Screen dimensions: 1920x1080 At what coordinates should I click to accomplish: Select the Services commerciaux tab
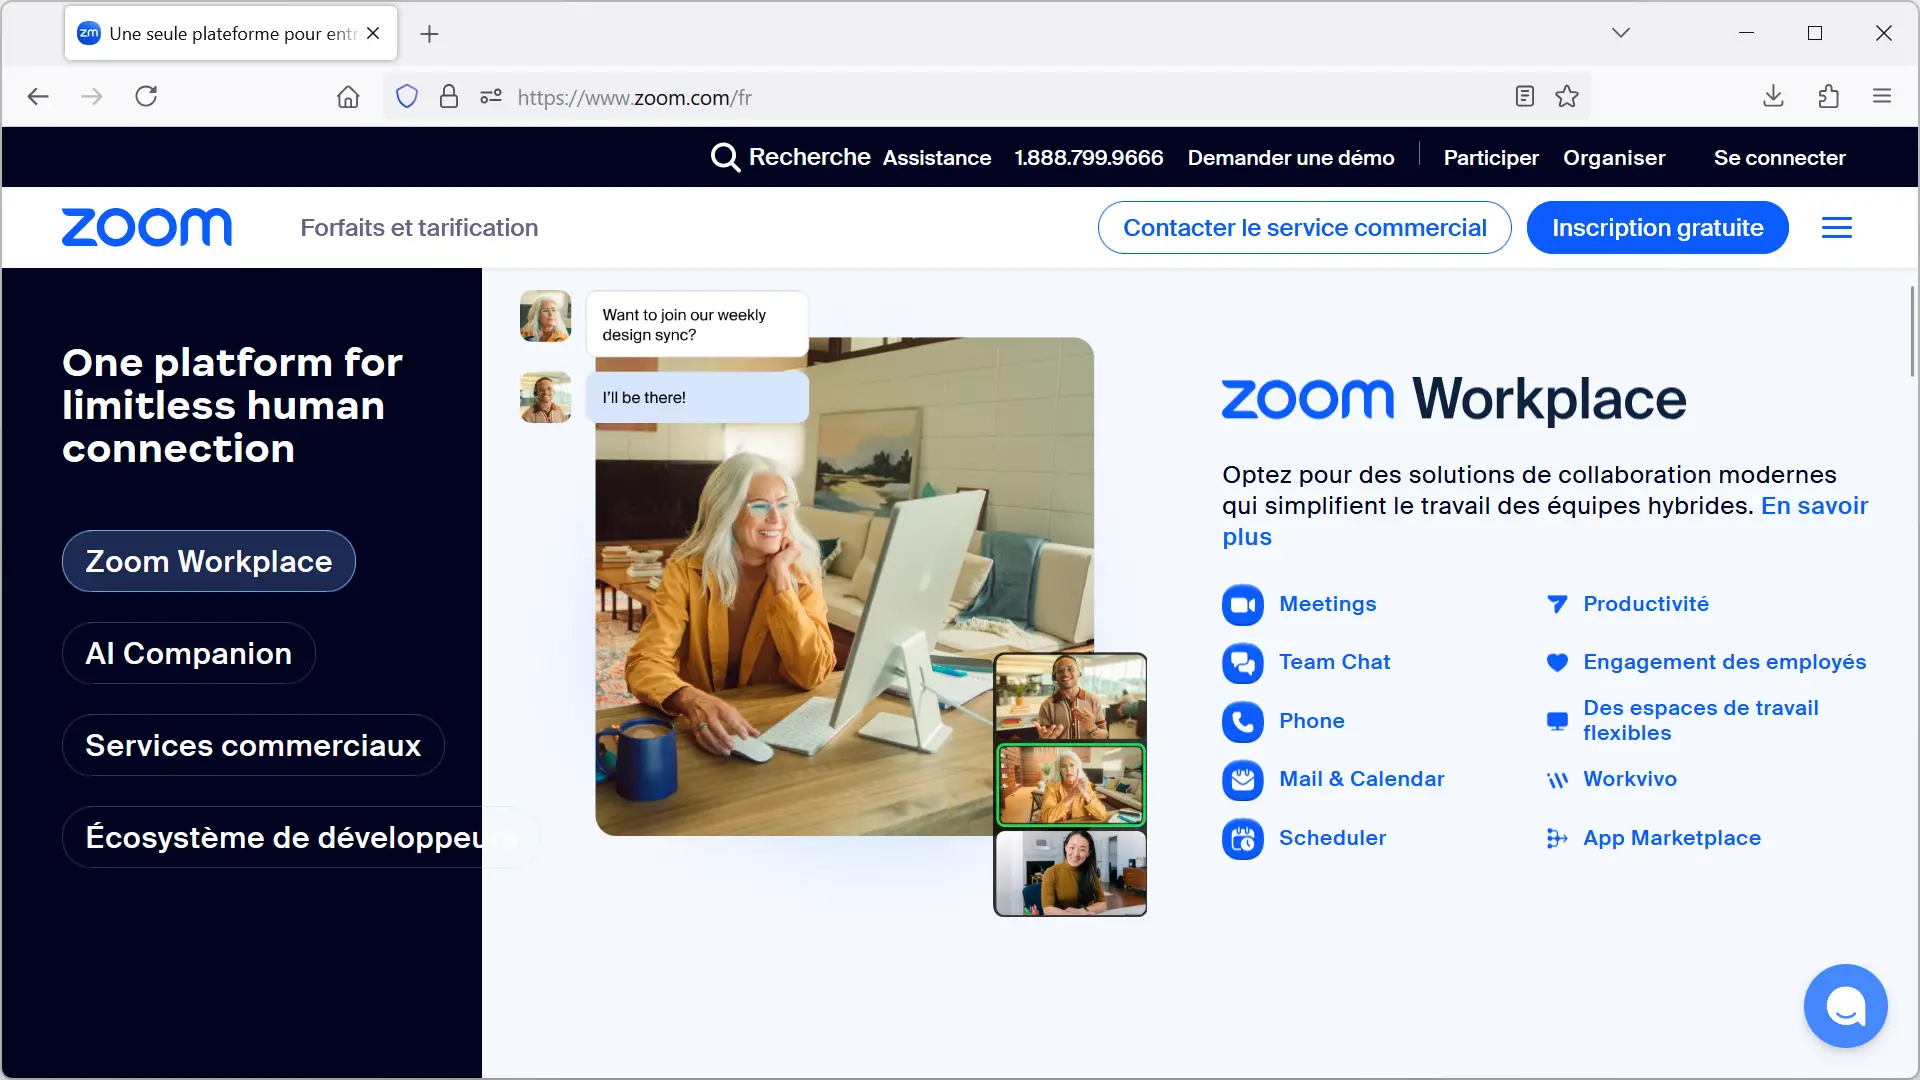click(253, 746)
